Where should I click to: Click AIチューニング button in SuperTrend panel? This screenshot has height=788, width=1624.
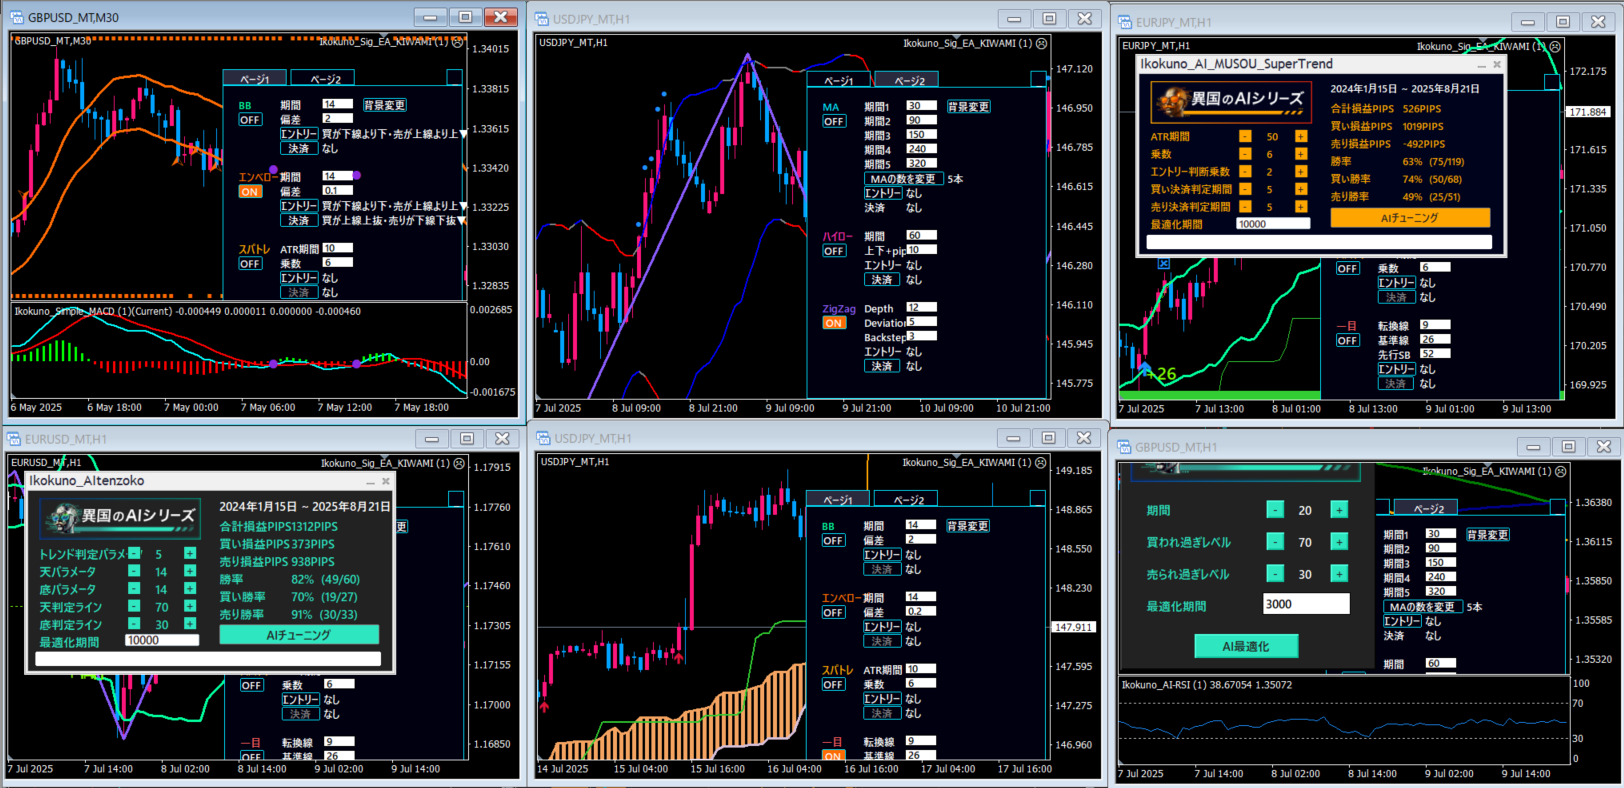1410,217
